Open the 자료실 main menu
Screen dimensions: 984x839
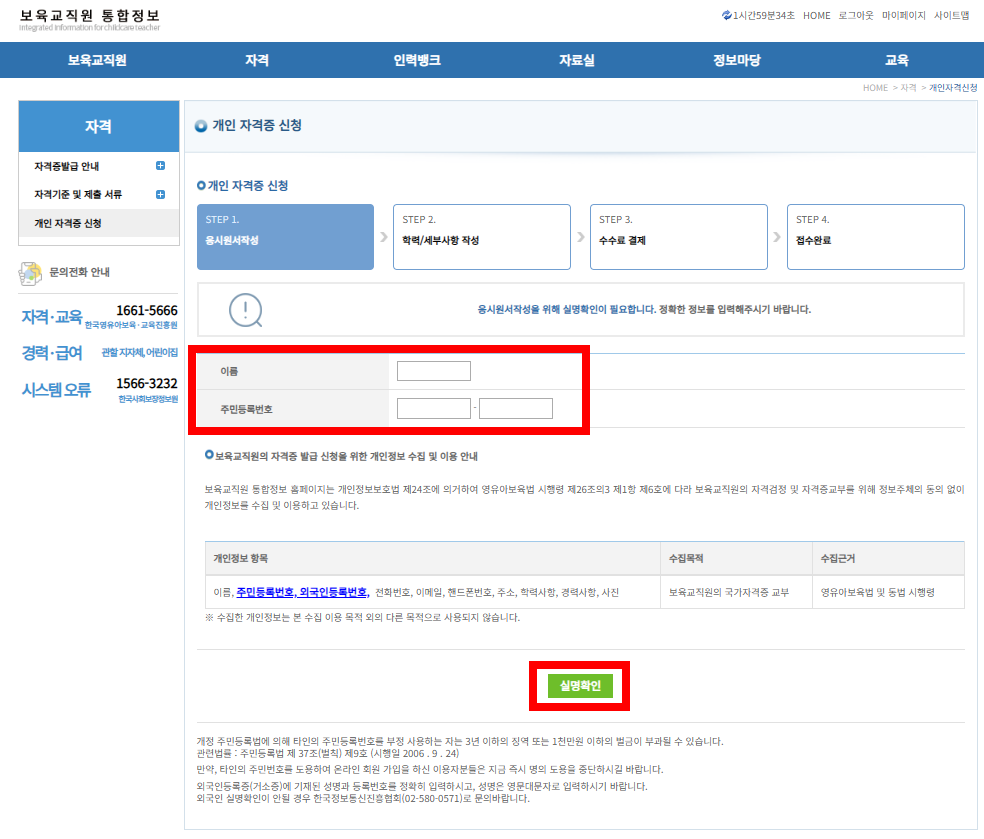pyautogui.click(x=577, y=60)
